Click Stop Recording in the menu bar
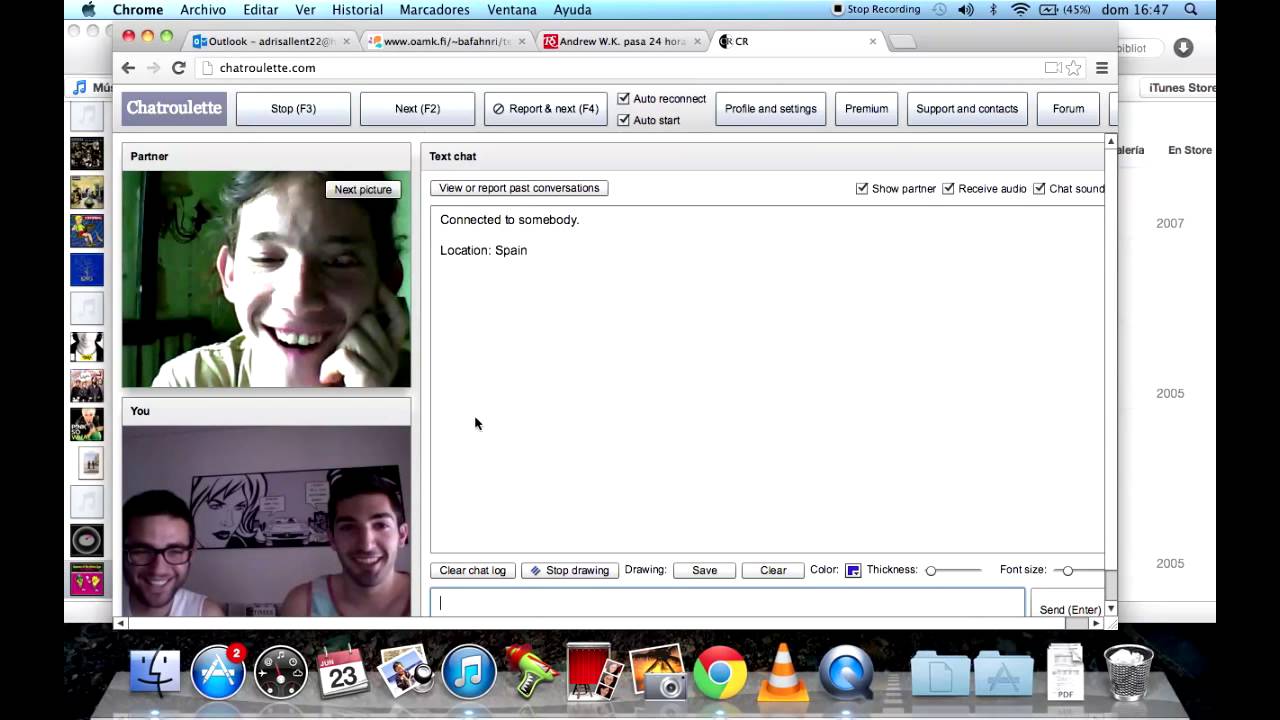Screen dimensions: 1280x720 876,10
